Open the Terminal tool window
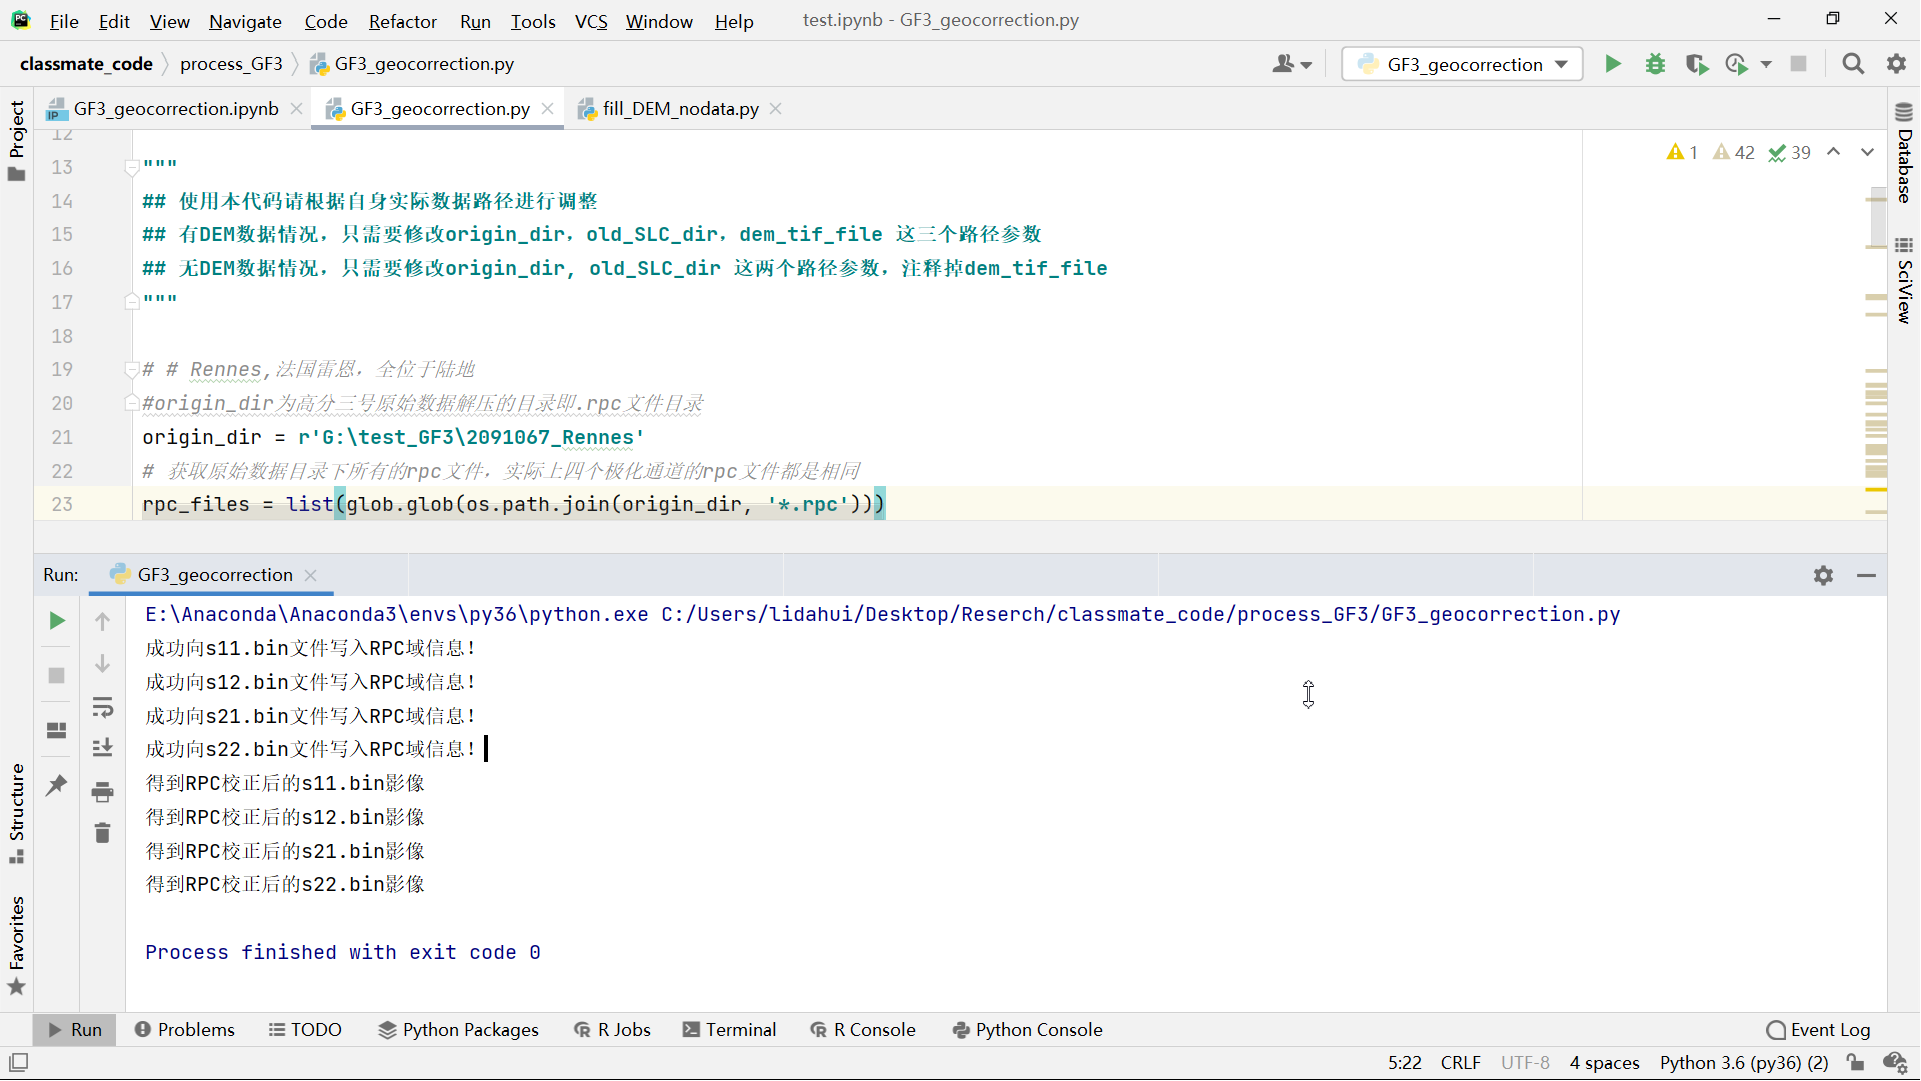 tap(730, 1029)
